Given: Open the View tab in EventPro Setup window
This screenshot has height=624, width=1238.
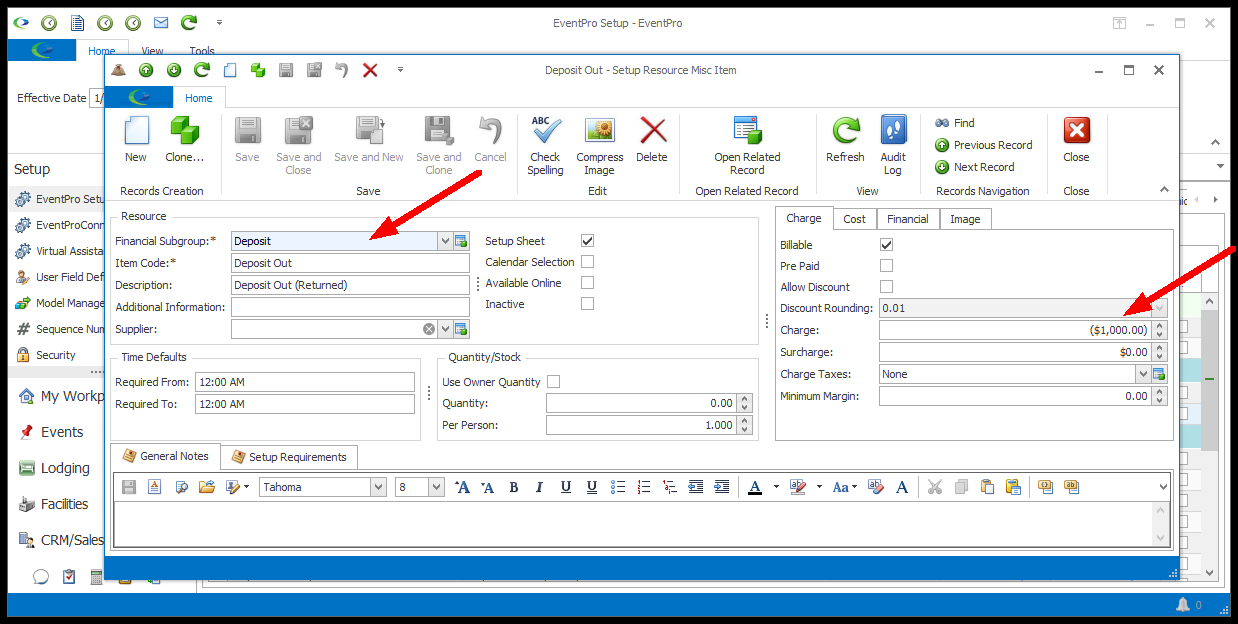Looking at the screenshot, I should (x=152, y=51).
